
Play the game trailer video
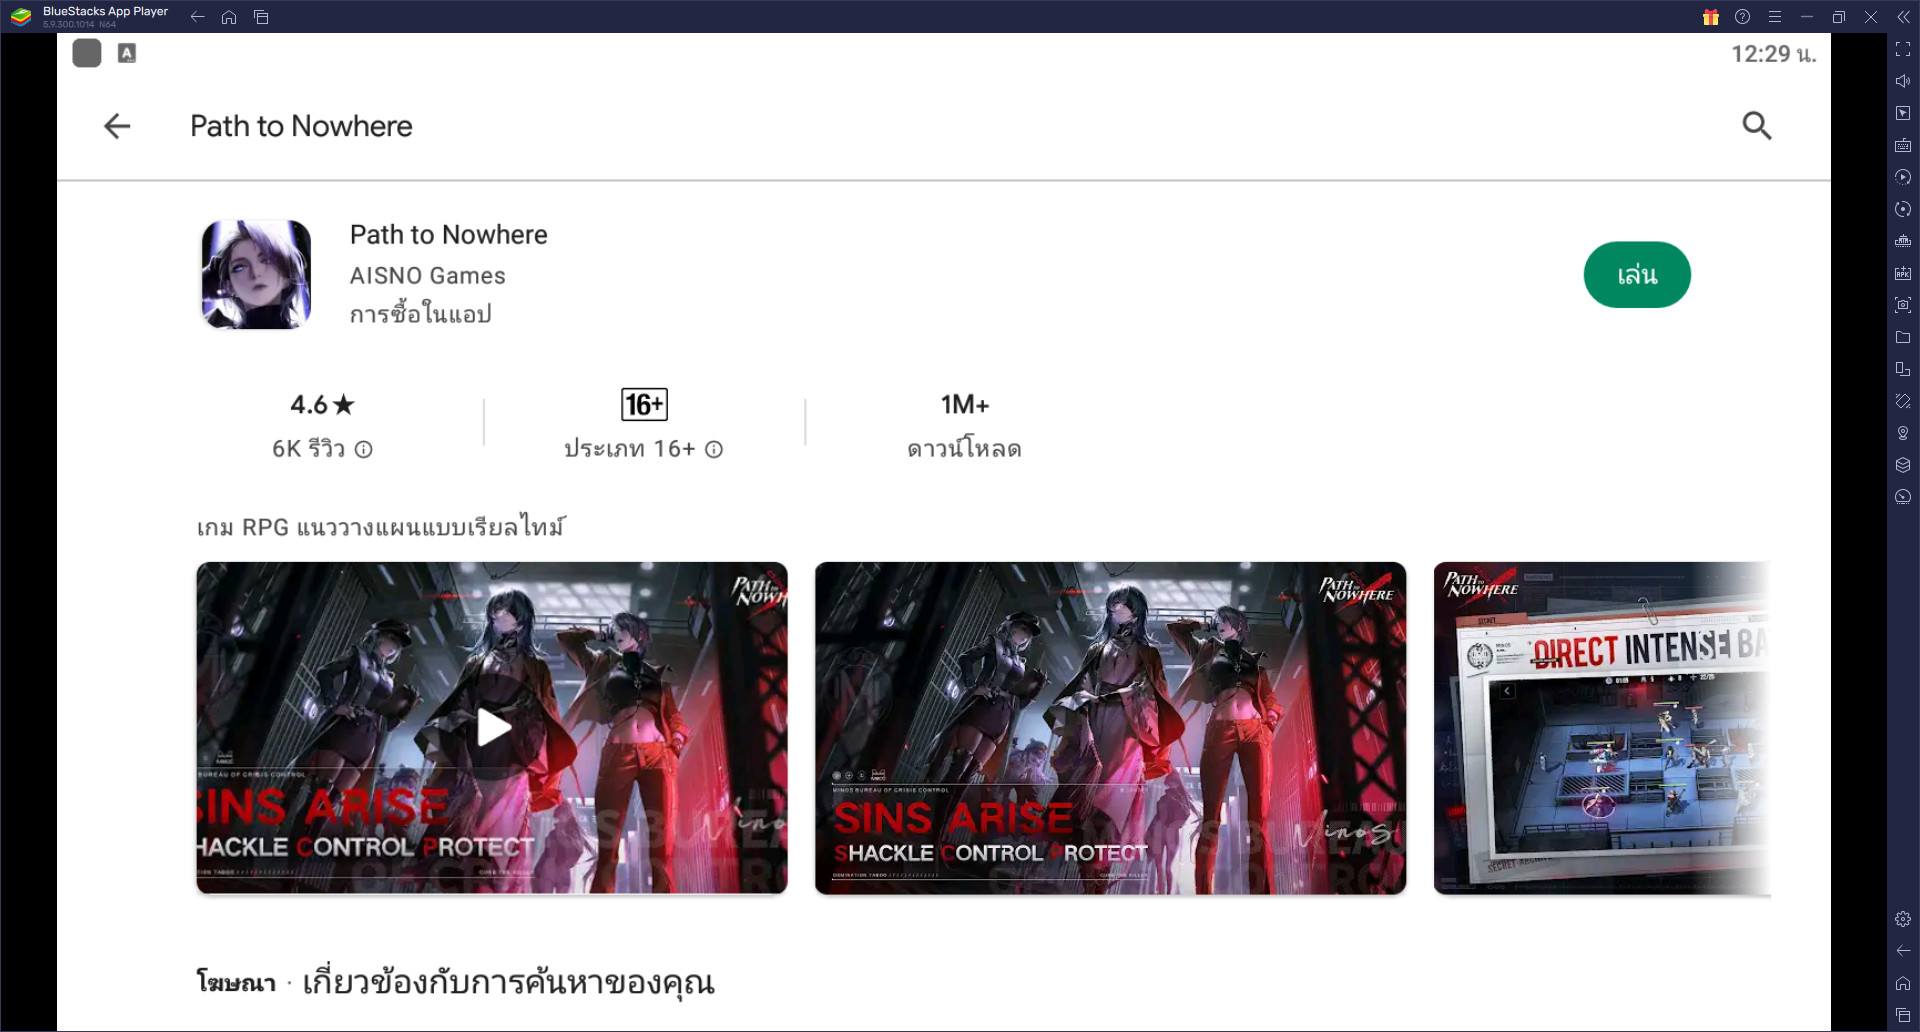[x=492, y=727]
